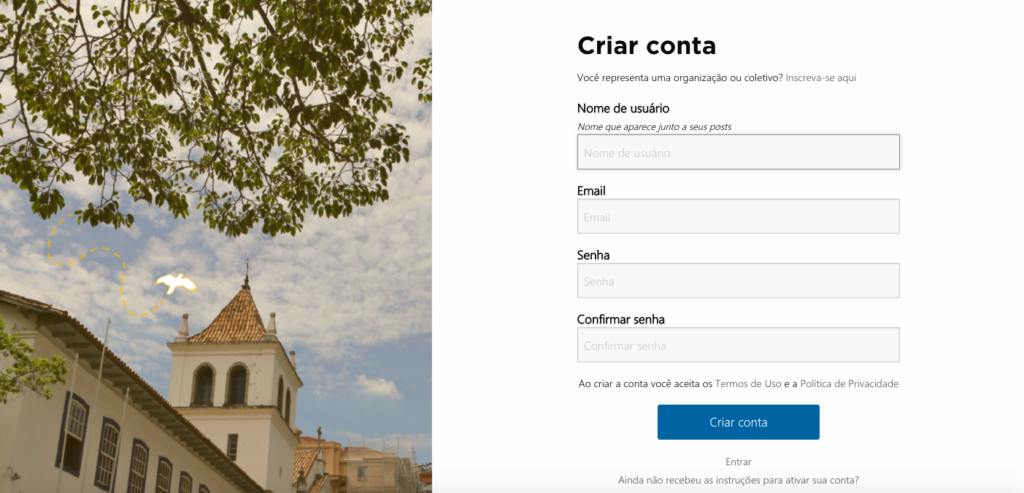Open the 'Inscreva-se aqui' organization signup link
Viewport: 1024px width, 493px height.
tap(820, 78)
